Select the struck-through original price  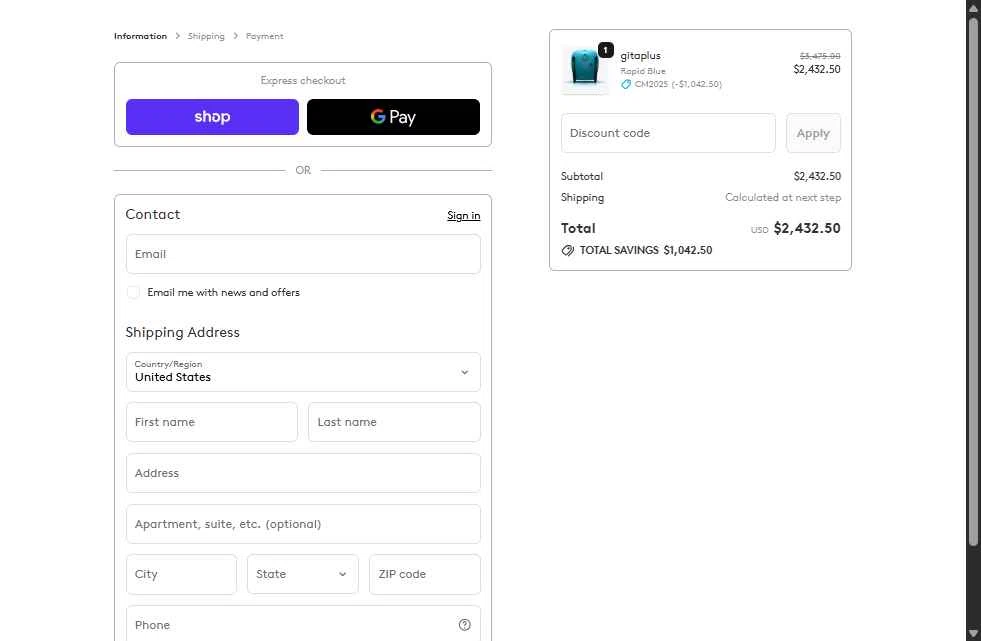pos(820,56)
